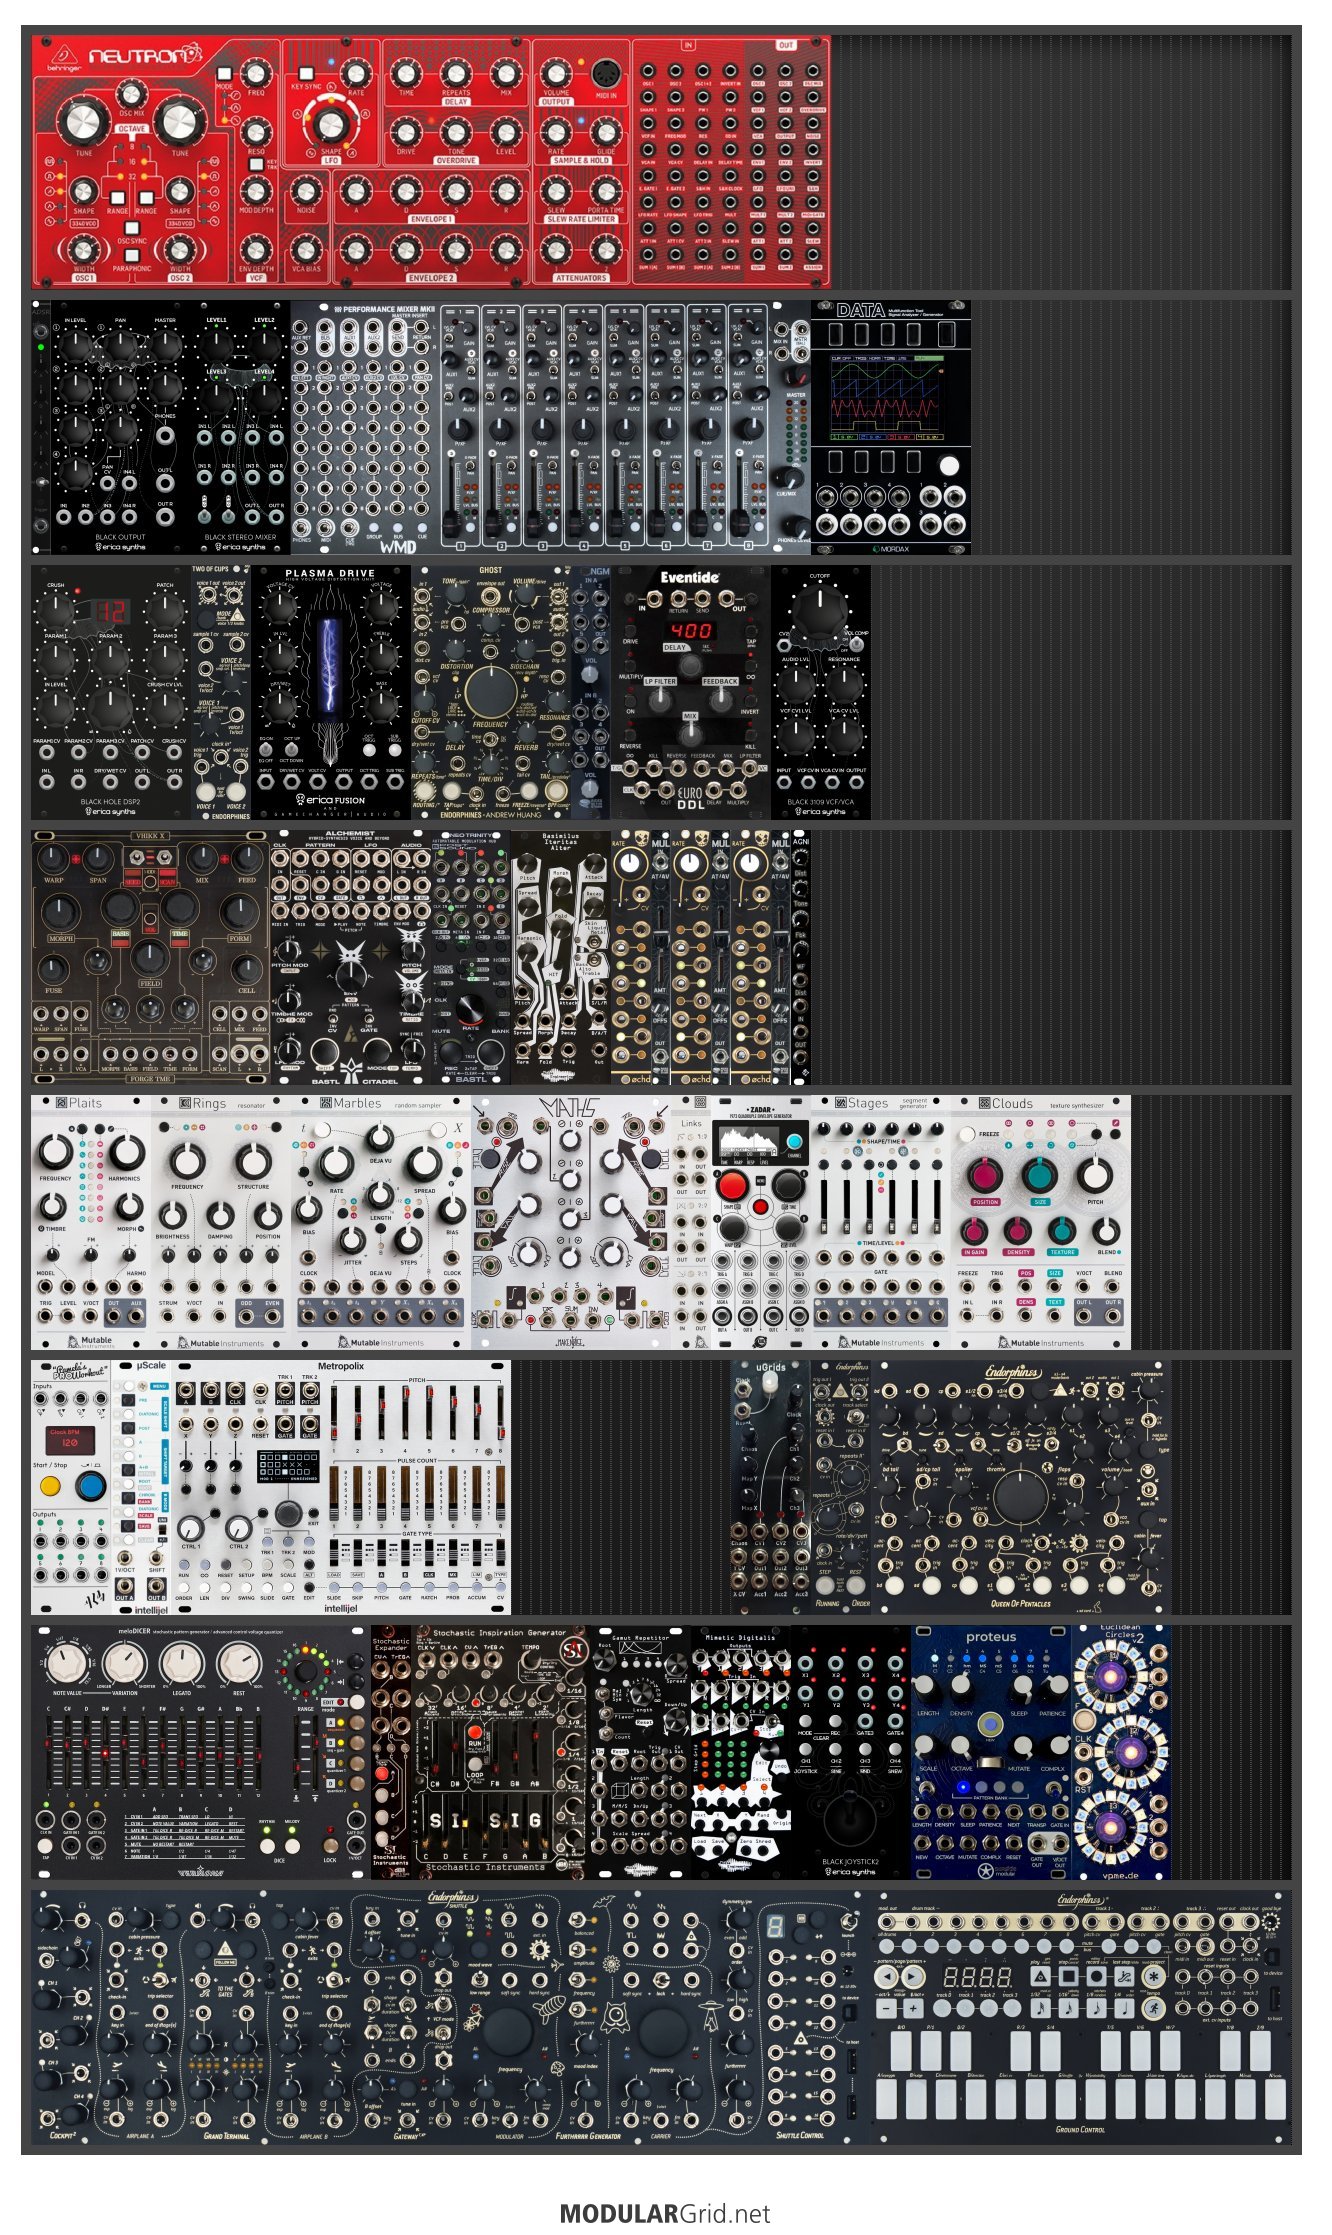The image size is (1332, 2235).
Task: Select the Proteus module
Action: click(x=991, y=1751)
